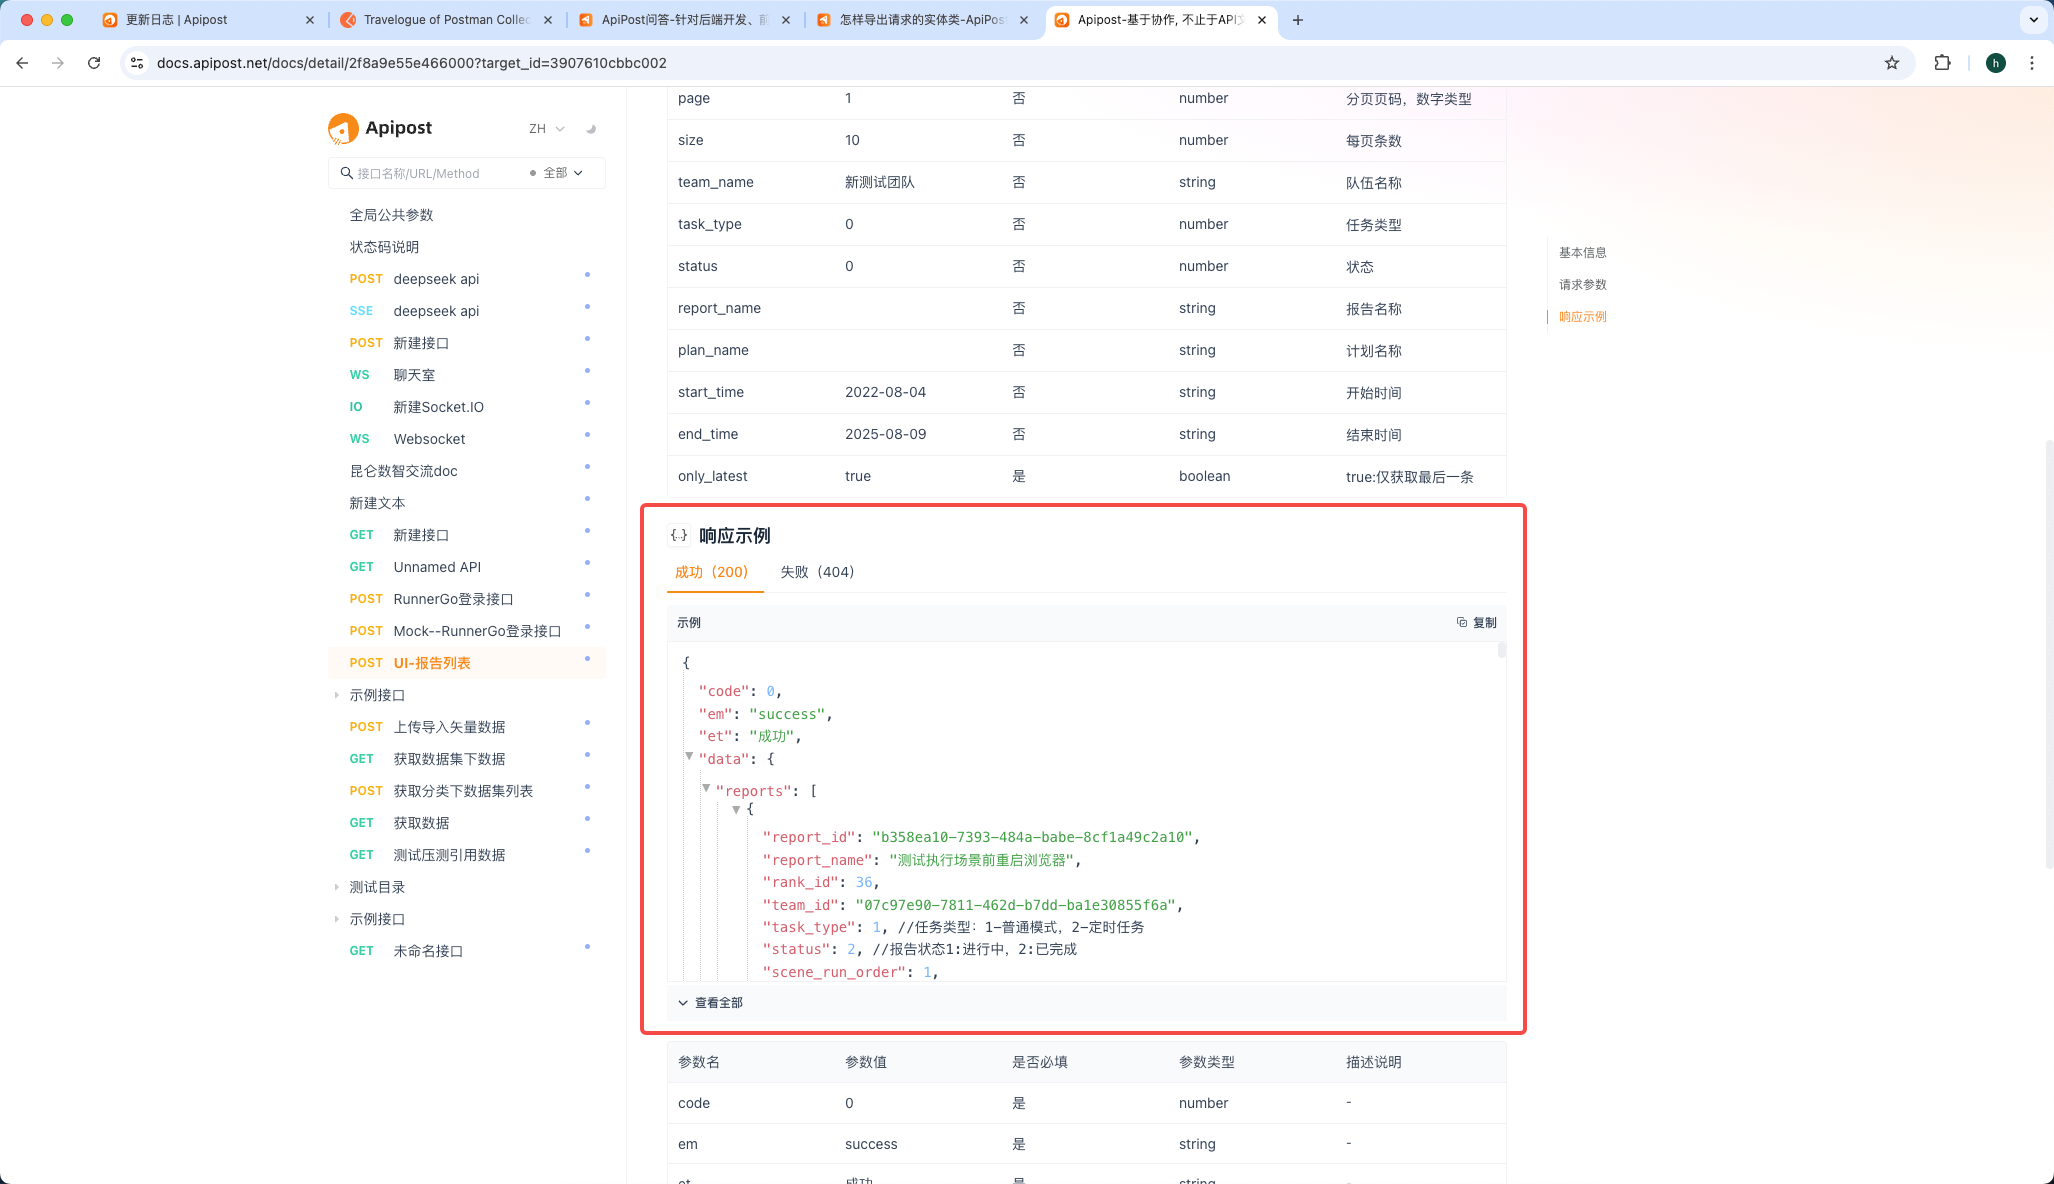This screenshot has height=1184, width=2054.
Task: Click the copy icon in example header
Action: [1462, 622]
